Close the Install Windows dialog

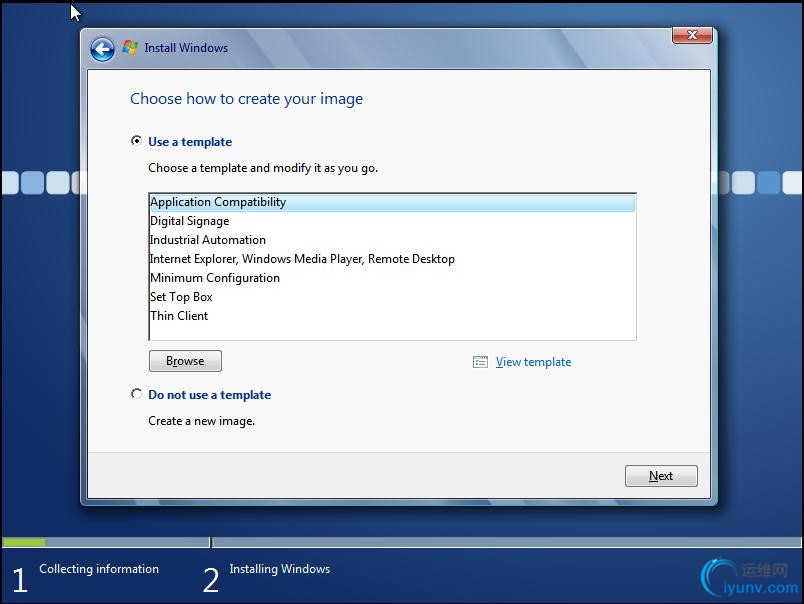692,35
